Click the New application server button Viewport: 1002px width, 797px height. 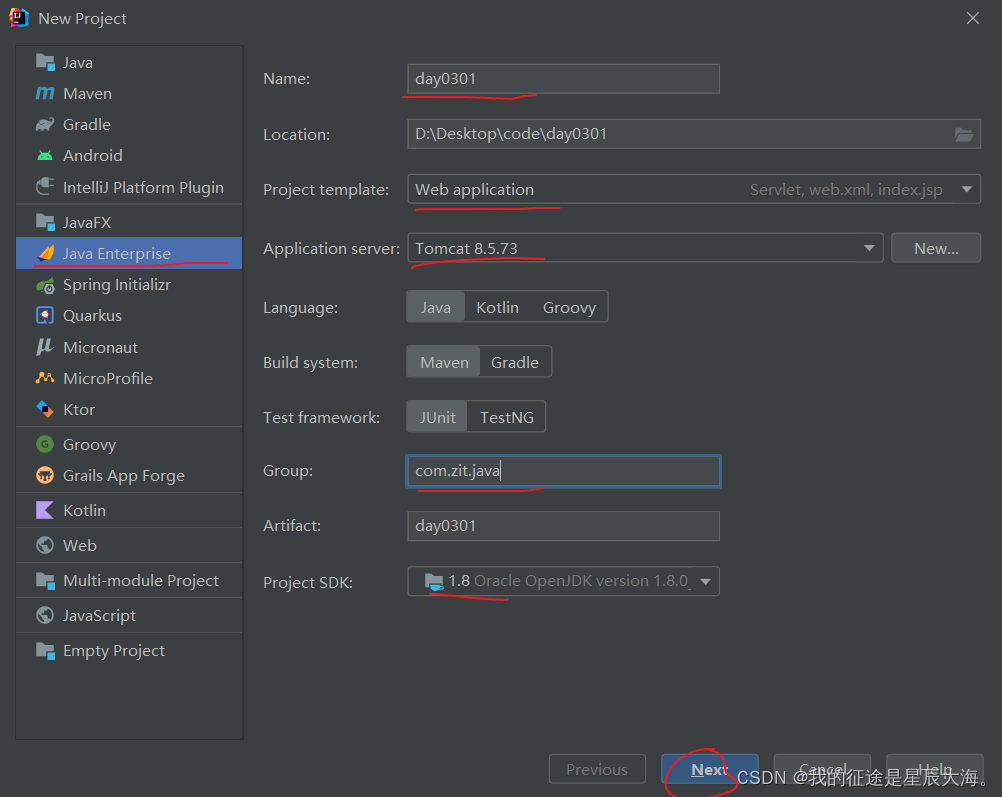pyautogui.click(x=935, y=247)
